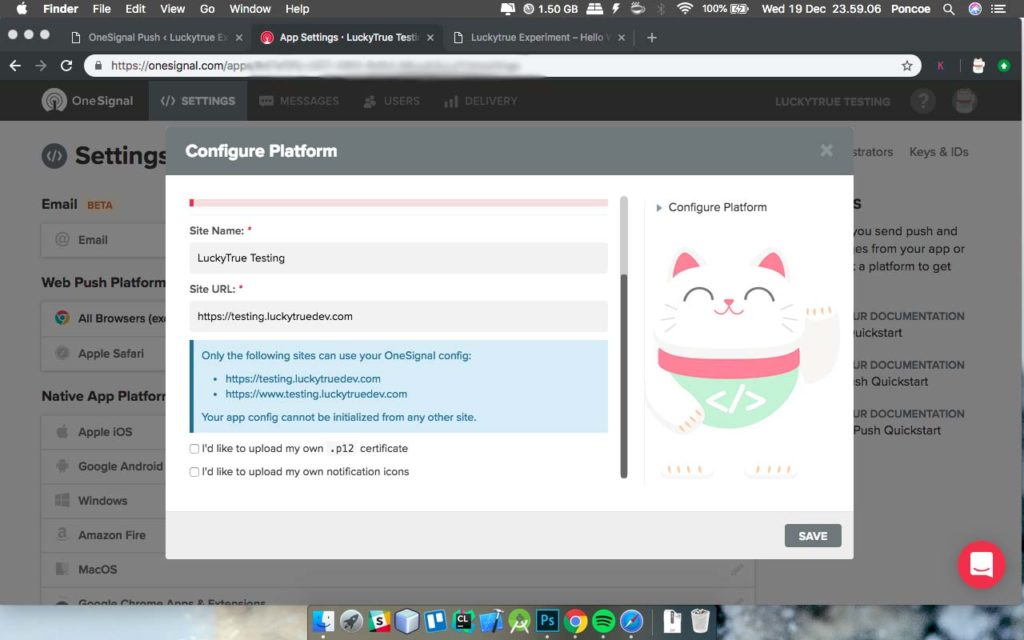
Task: Select the Amazon Fire platform
Action: pos(112,535)
